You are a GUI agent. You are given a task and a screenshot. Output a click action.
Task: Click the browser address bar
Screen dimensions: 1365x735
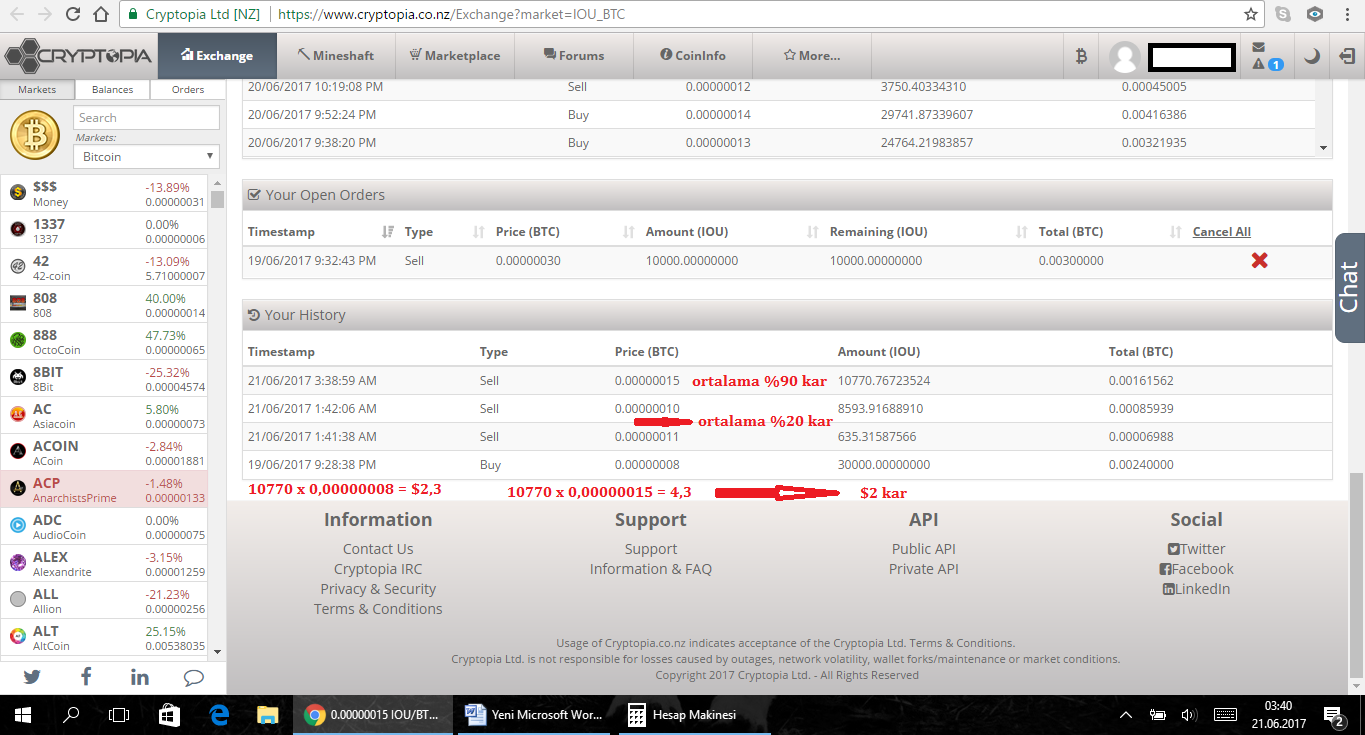tap(680, 15)
